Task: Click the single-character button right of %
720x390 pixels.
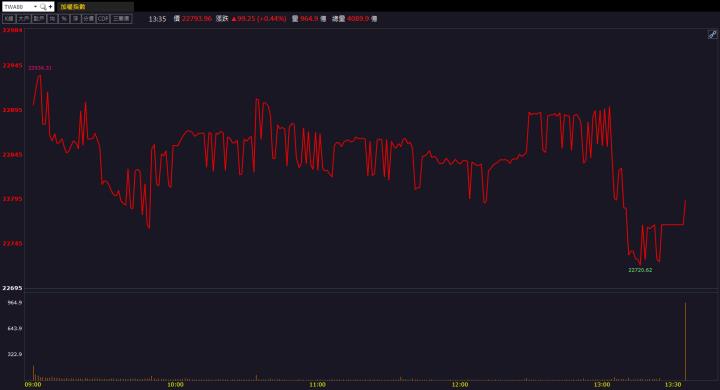Action: (x=76, y=19)
